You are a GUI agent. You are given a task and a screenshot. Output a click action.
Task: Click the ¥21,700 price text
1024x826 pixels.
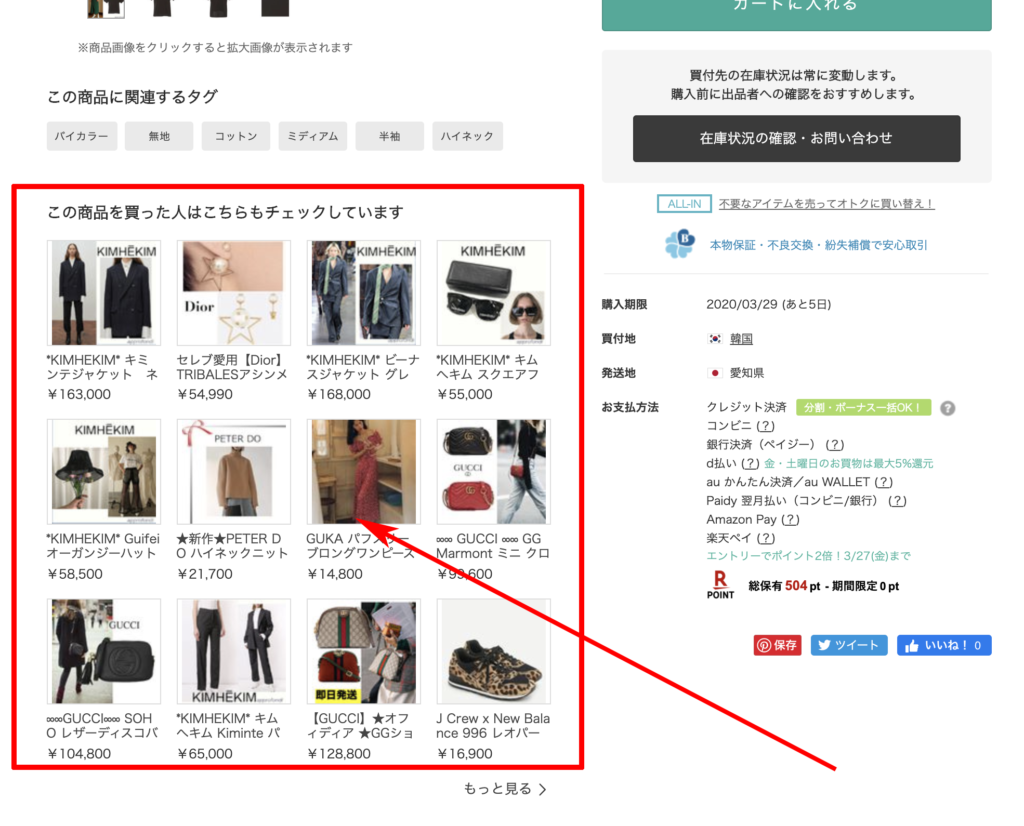pos(205,574)
